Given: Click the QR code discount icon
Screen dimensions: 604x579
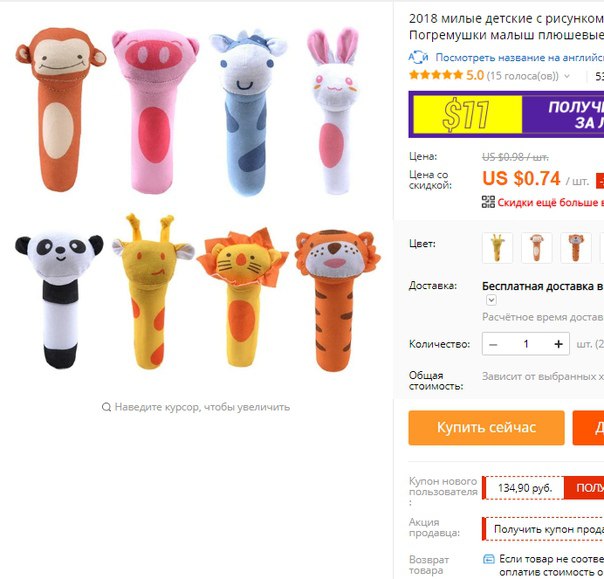Looking at the screenshot, I should (x=488, y=202).
